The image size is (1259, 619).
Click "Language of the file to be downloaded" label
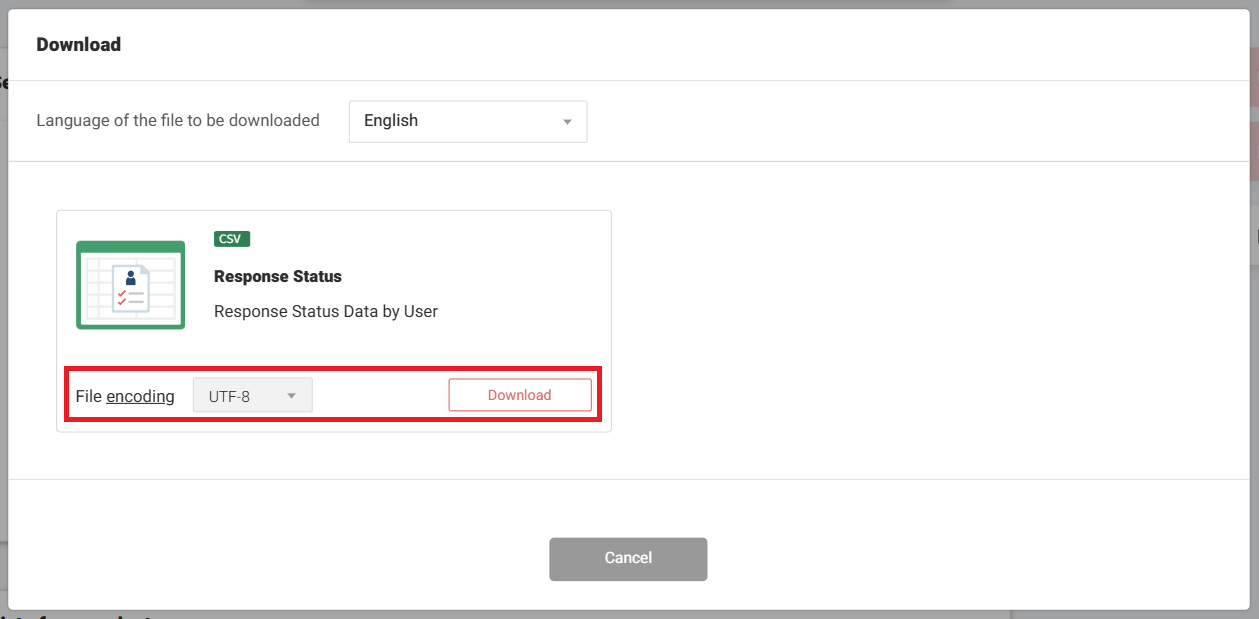(178, 120)
